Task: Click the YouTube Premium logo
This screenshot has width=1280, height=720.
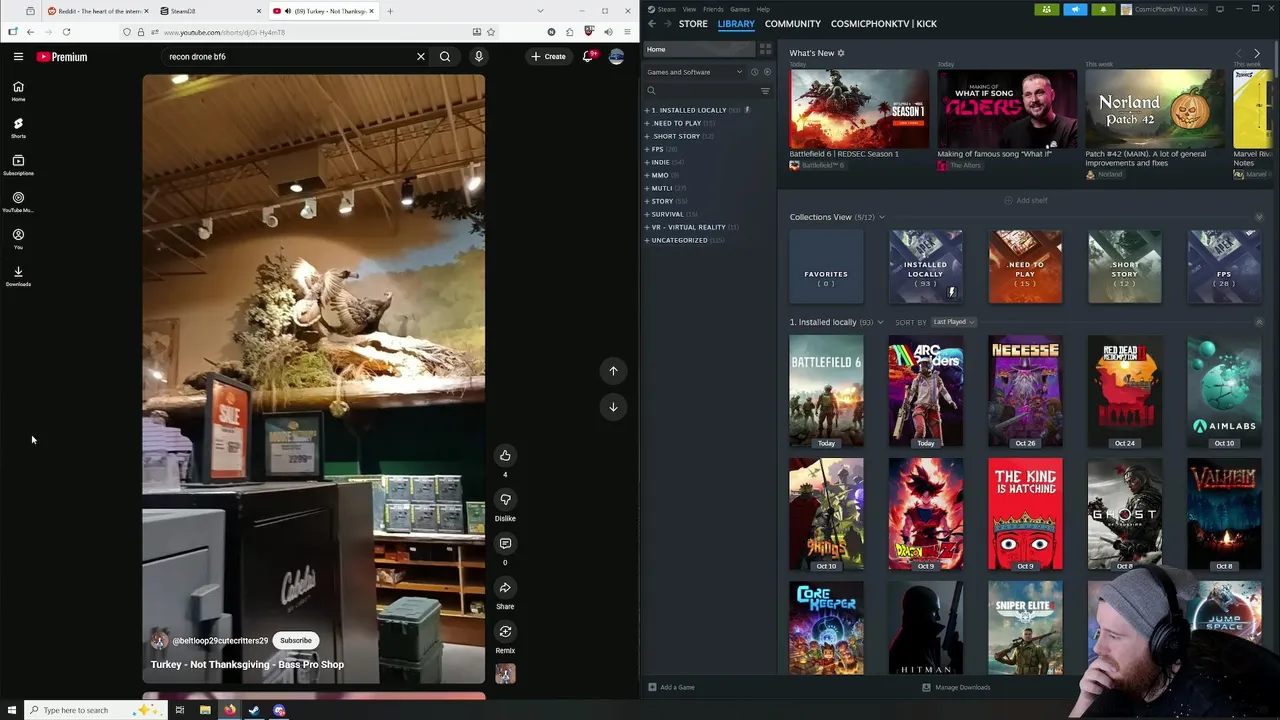Action: [x=62, y=57]
